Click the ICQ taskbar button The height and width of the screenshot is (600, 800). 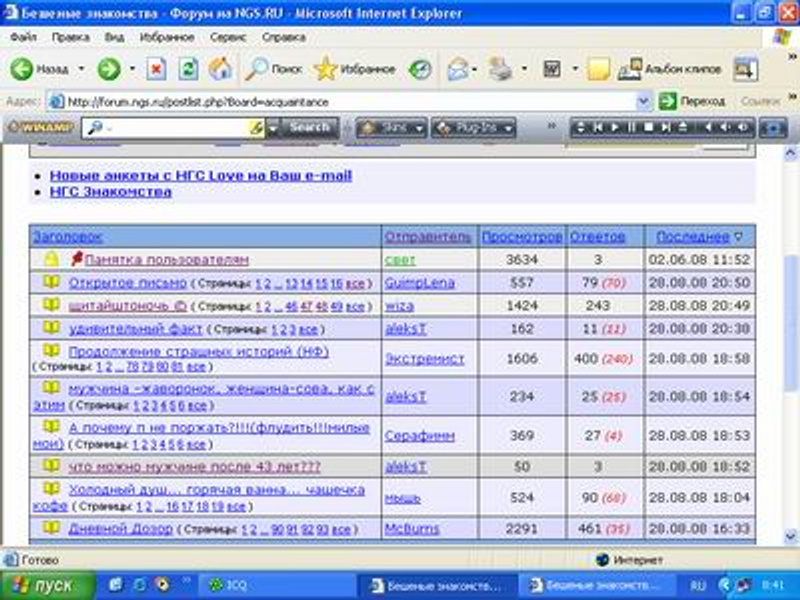pos(234,584)
